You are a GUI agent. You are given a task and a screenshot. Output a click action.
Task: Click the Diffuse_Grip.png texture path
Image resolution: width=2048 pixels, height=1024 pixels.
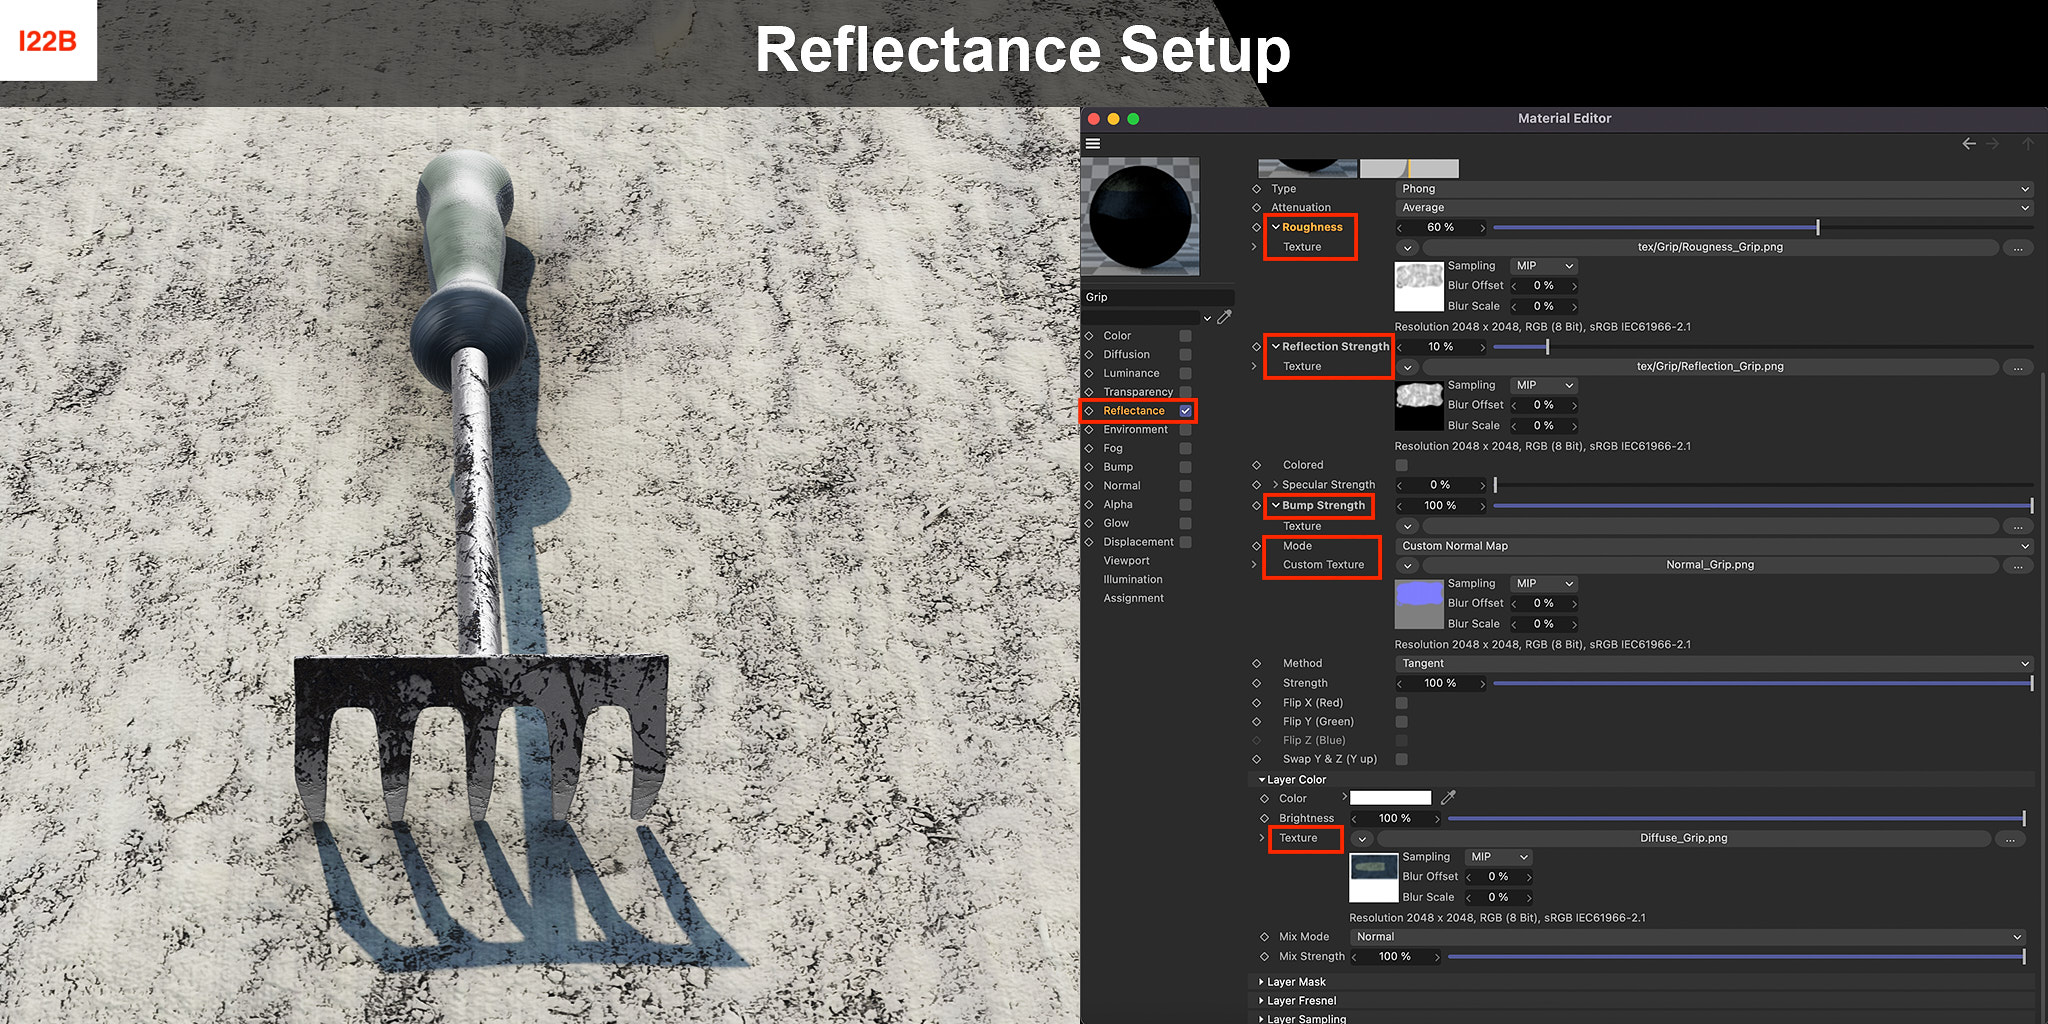click(x=1684, y=839)
